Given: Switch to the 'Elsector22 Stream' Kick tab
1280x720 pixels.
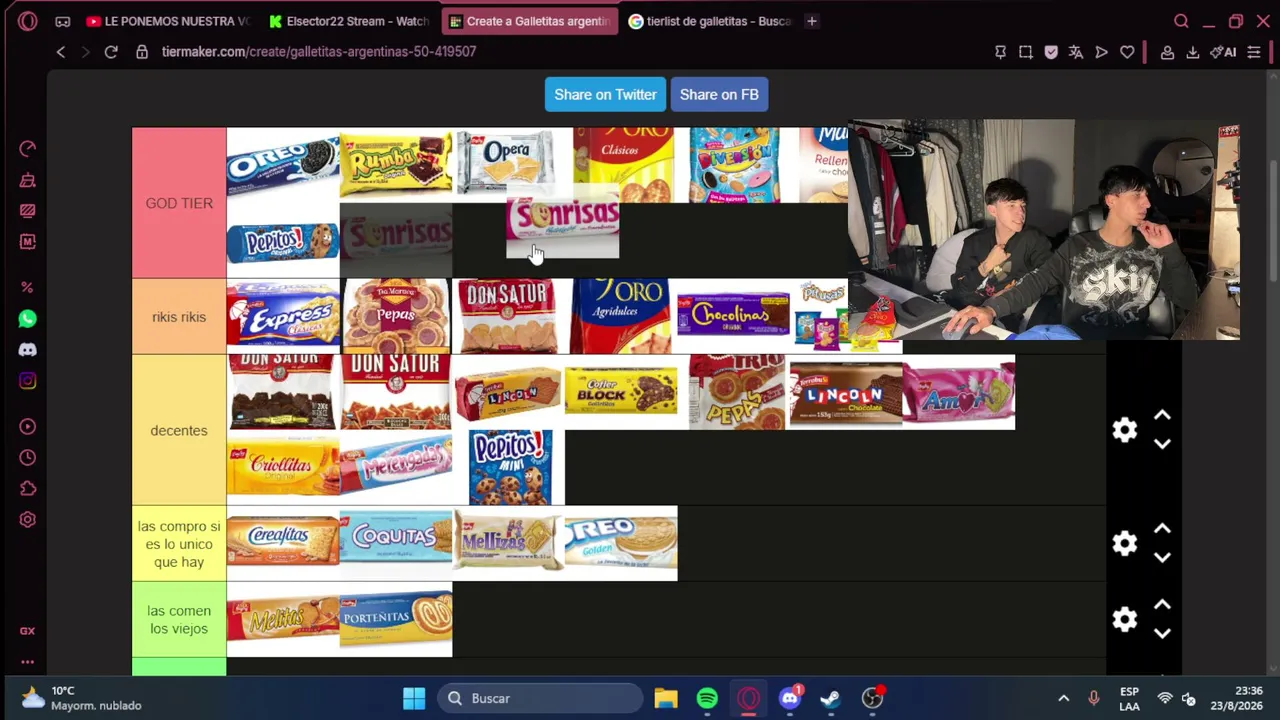Looking at the screenshot, I should click(x=348, y=21).
